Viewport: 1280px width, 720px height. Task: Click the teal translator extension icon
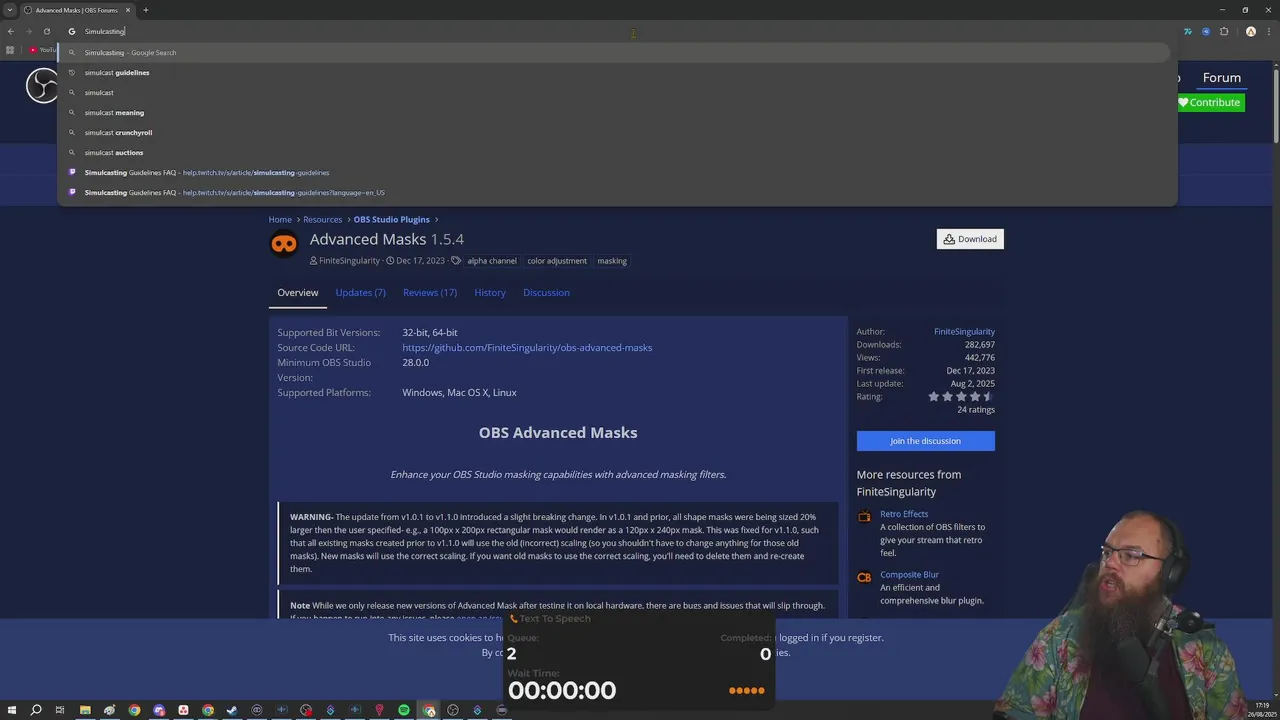click(1188, 31)
